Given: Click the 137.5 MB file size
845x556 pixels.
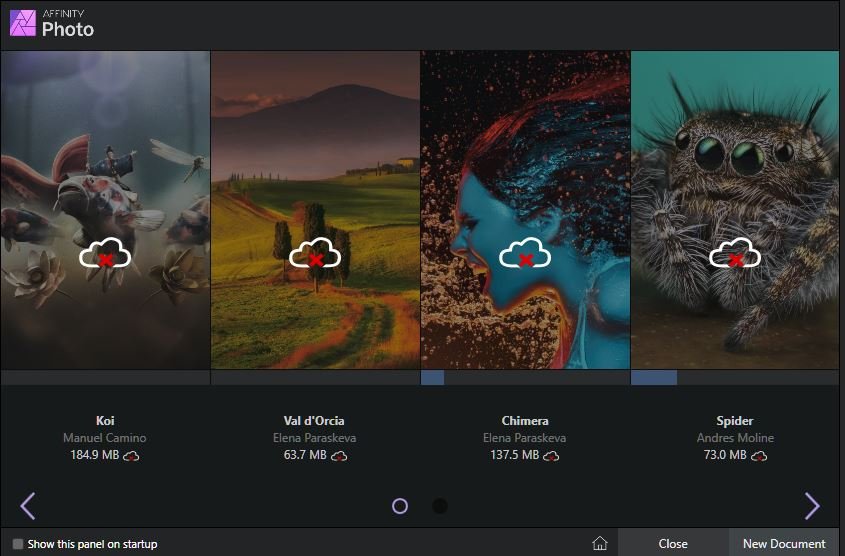Looking at the screenshot, I should tap(515, 455).
